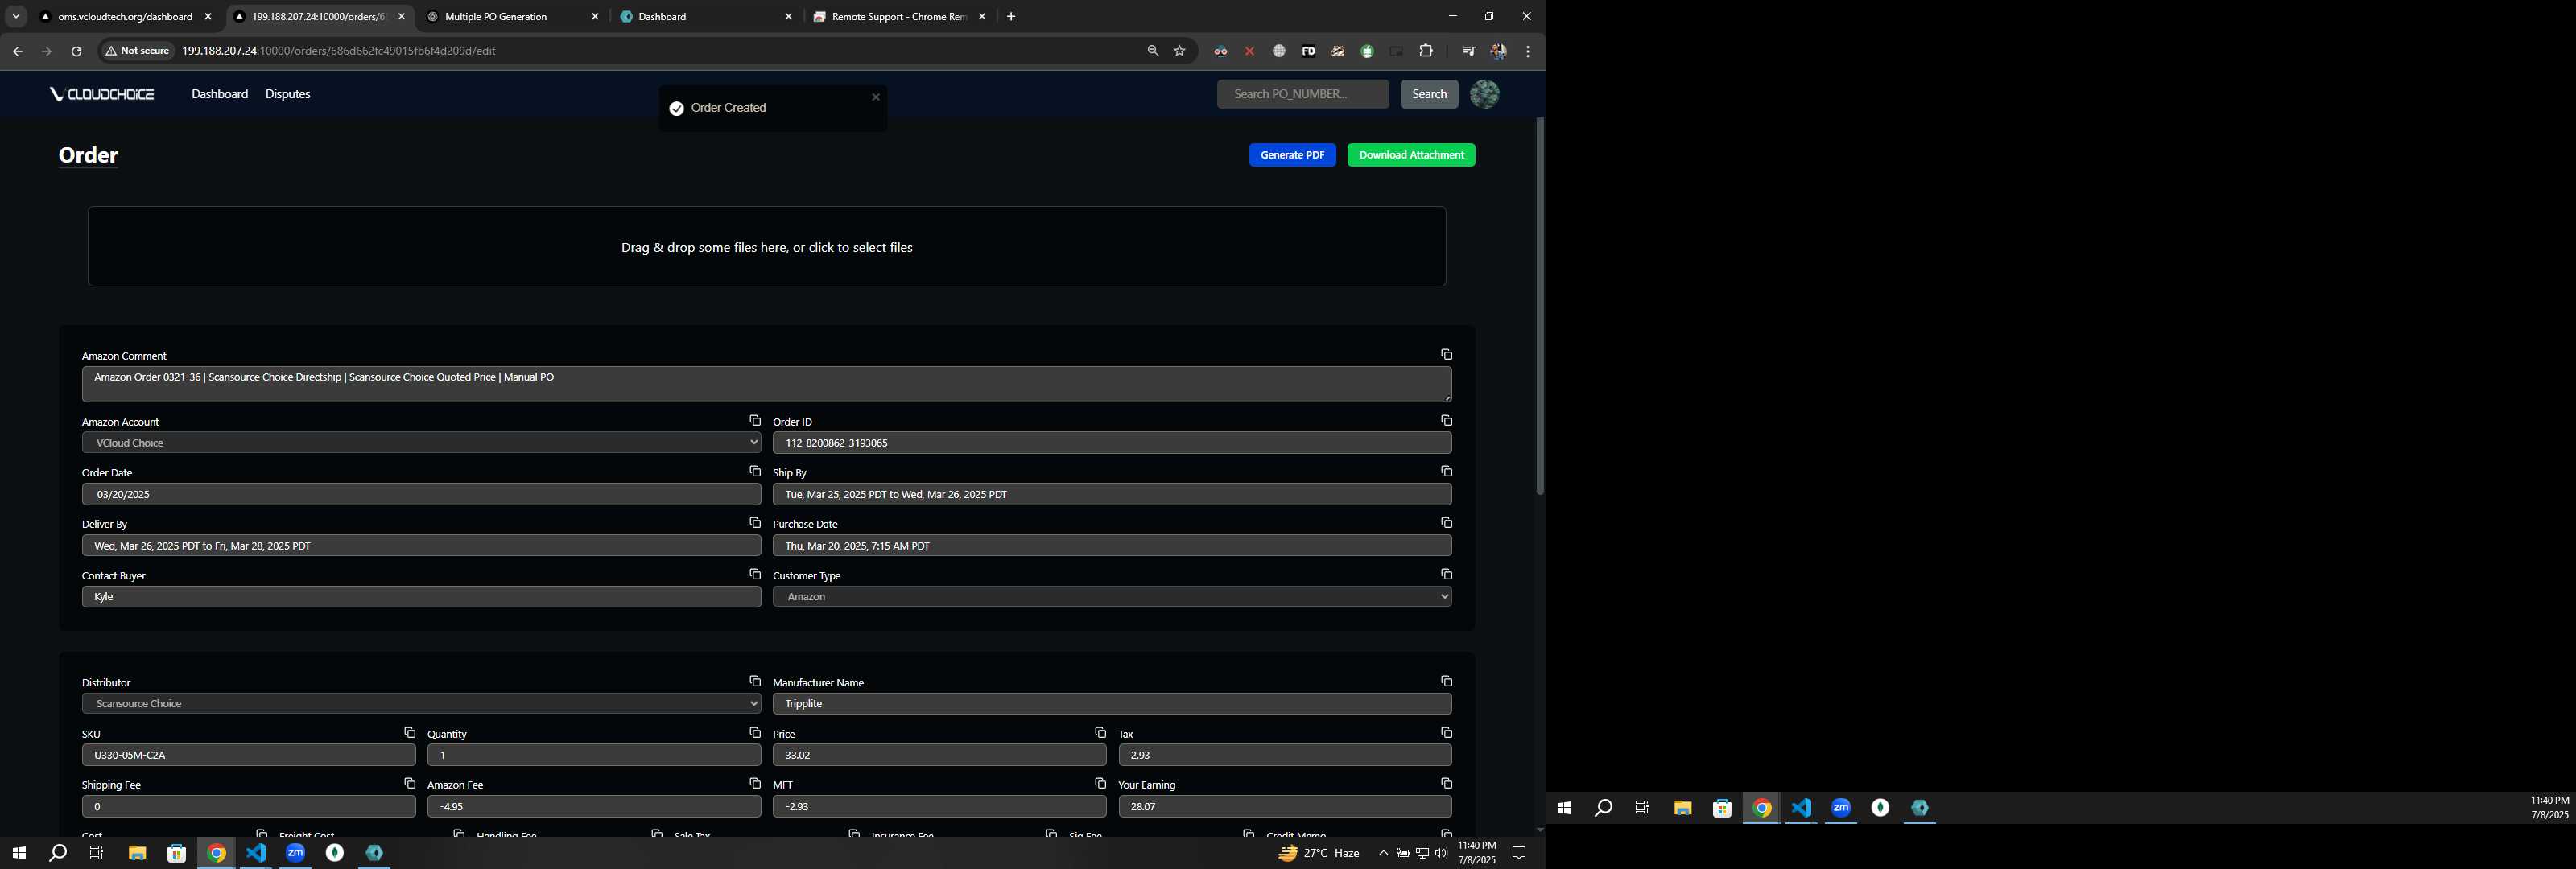Open the browser zoom magnifier icon
The height and width of the screenshot is (869, 2576).
pos(1153,51)
